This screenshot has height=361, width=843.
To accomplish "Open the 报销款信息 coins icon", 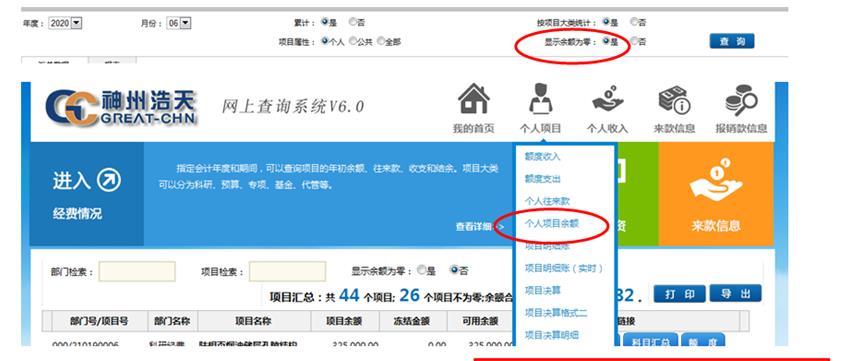I will click(741, 100).
